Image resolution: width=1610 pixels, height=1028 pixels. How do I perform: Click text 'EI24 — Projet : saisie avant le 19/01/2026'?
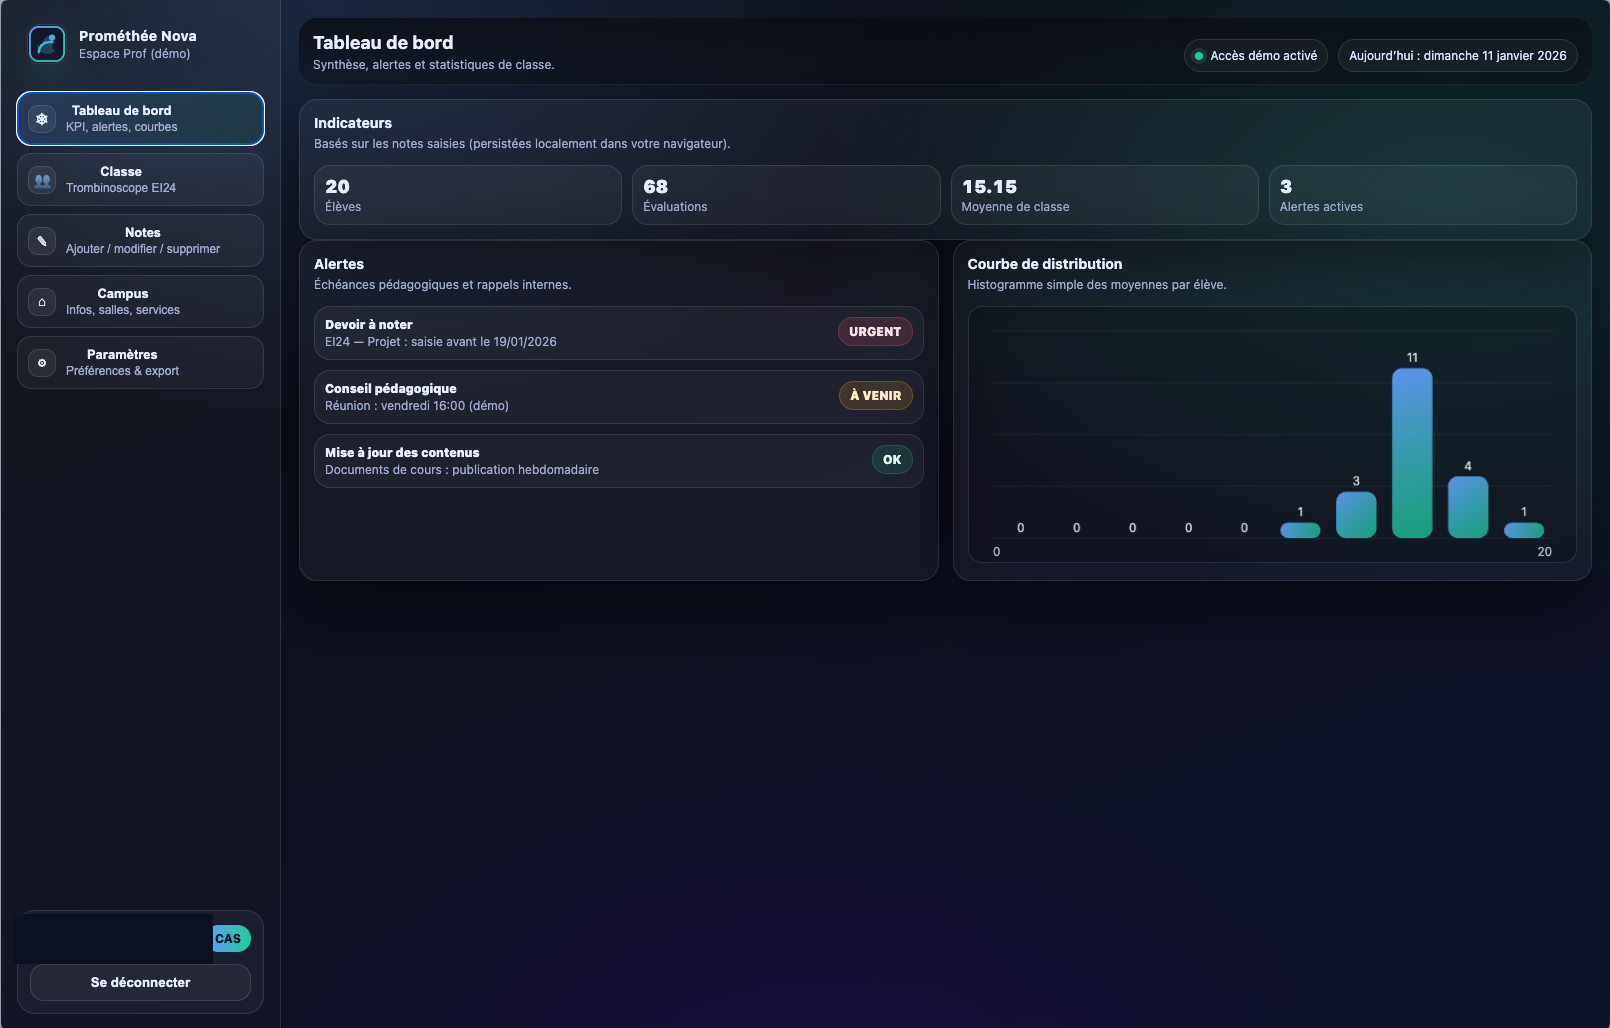click(x=441, y=342)
